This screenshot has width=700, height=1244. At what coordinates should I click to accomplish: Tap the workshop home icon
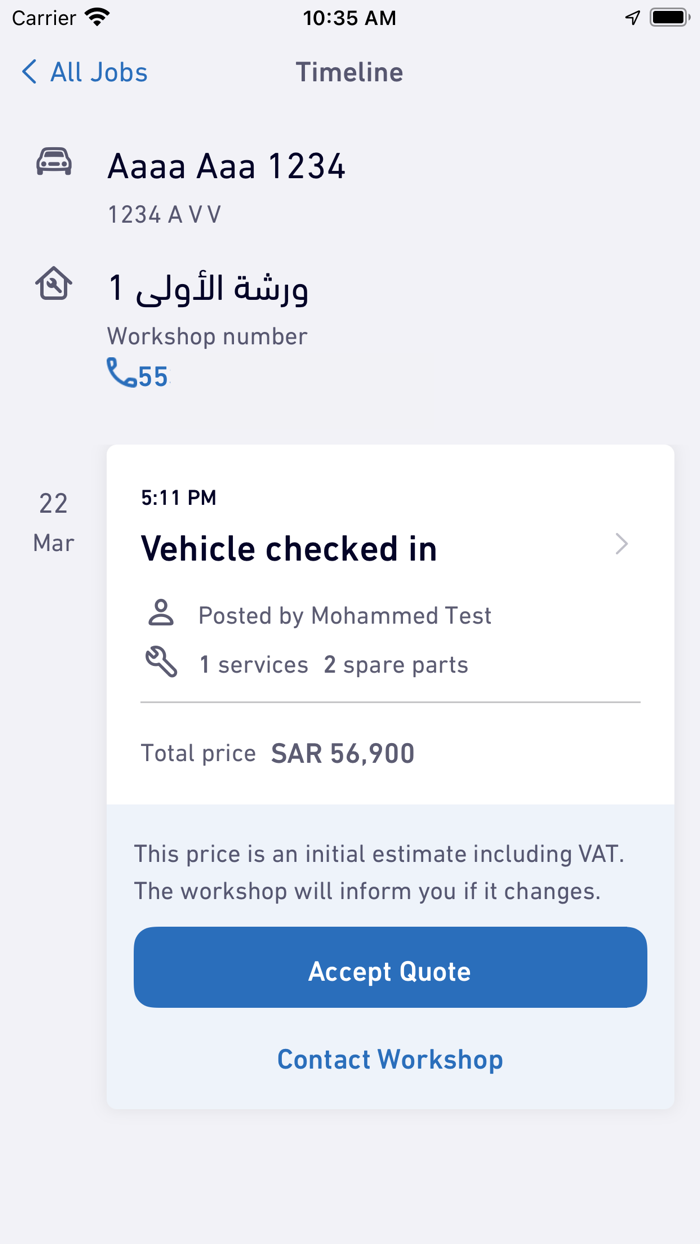point(54,283)
